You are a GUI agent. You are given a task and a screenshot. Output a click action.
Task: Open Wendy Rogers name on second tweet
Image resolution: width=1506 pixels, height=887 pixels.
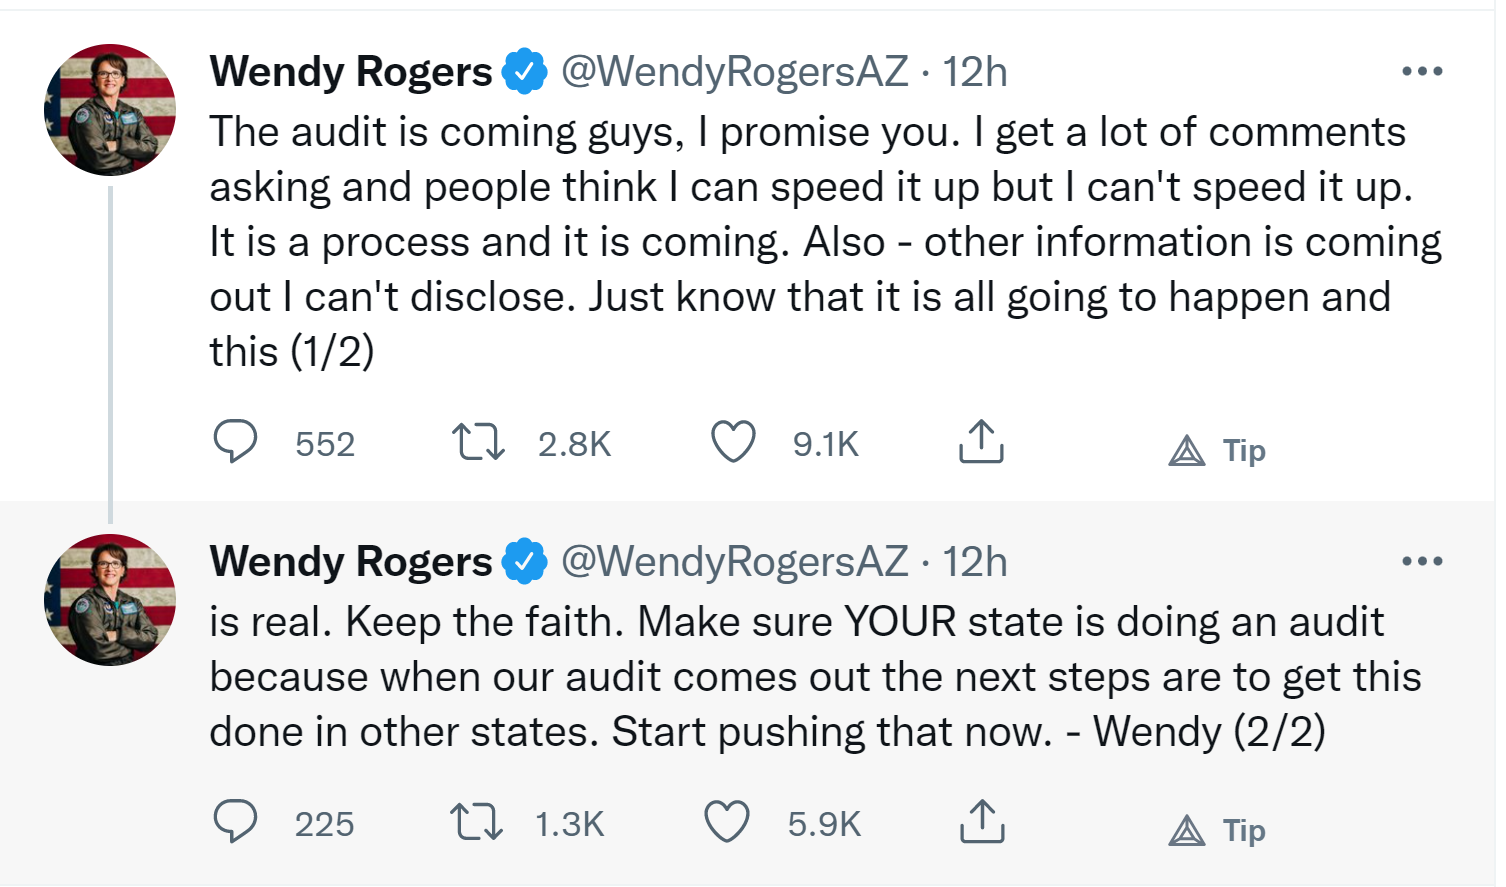point(351,562)
